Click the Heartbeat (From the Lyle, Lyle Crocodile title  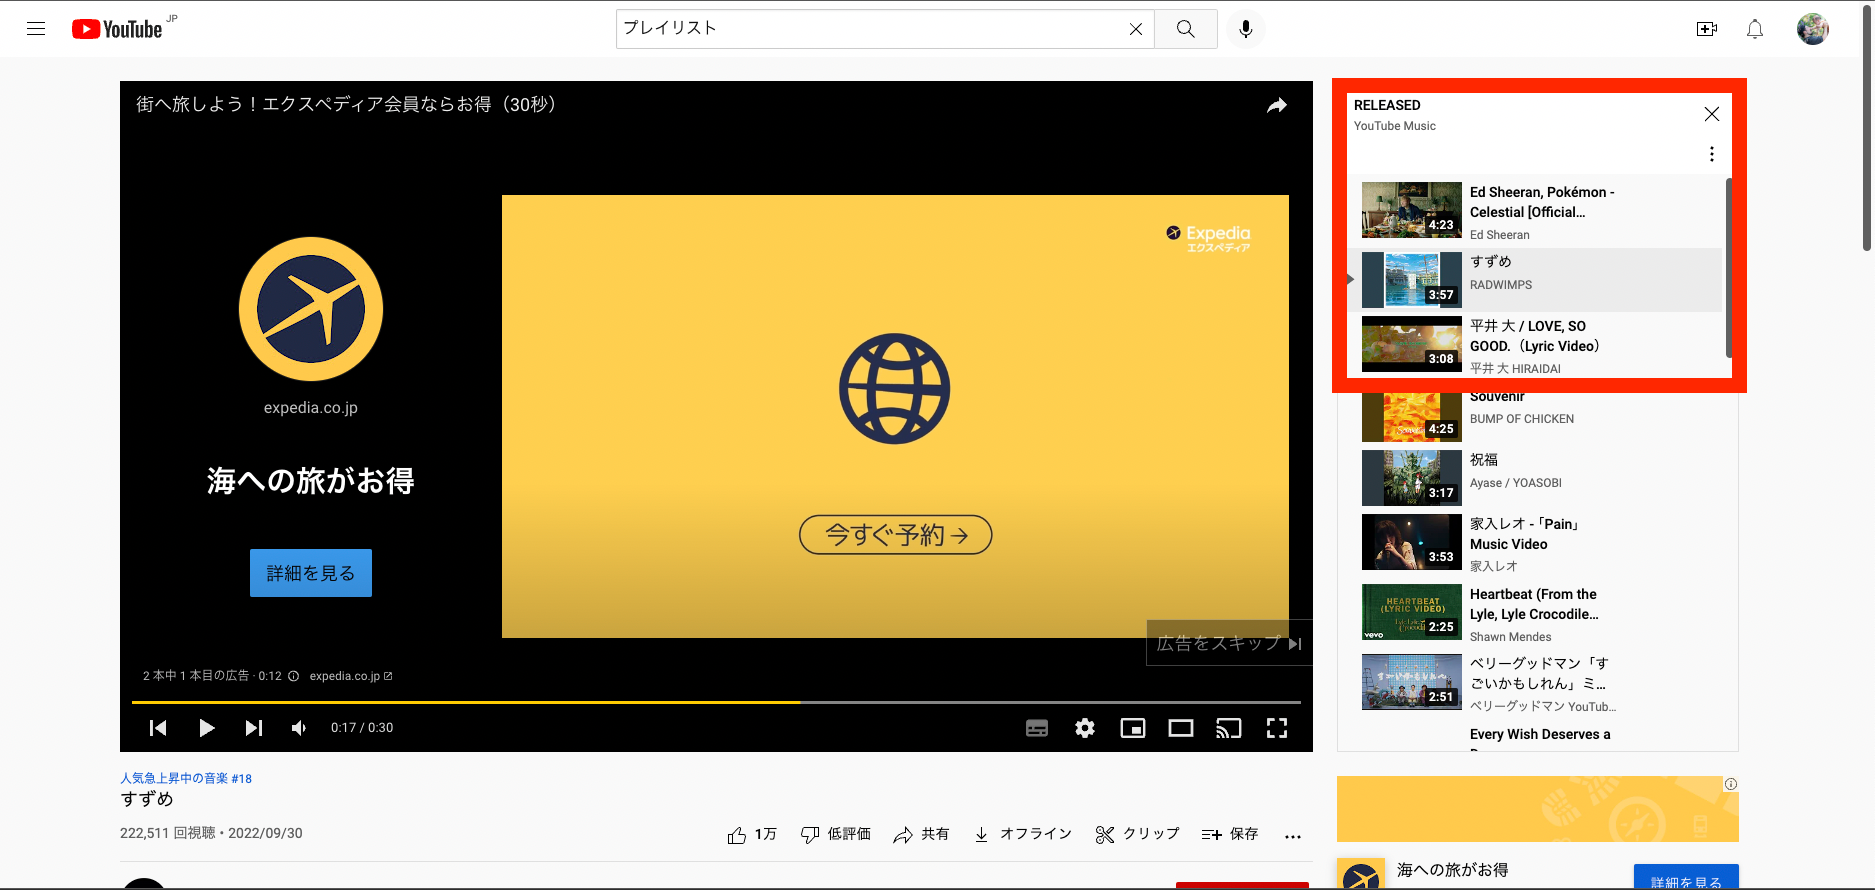(x=1534, y=604)
